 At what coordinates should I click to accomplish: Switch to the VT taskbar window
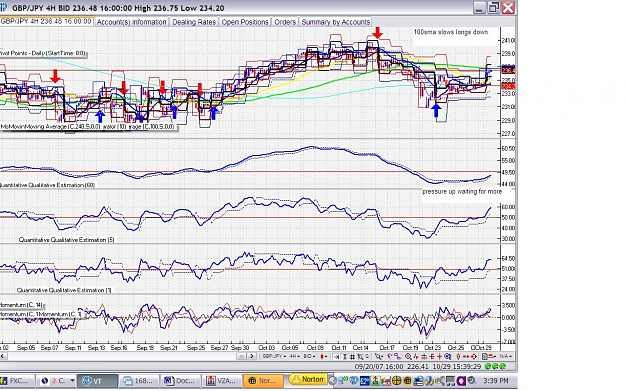tap(98, 381)
